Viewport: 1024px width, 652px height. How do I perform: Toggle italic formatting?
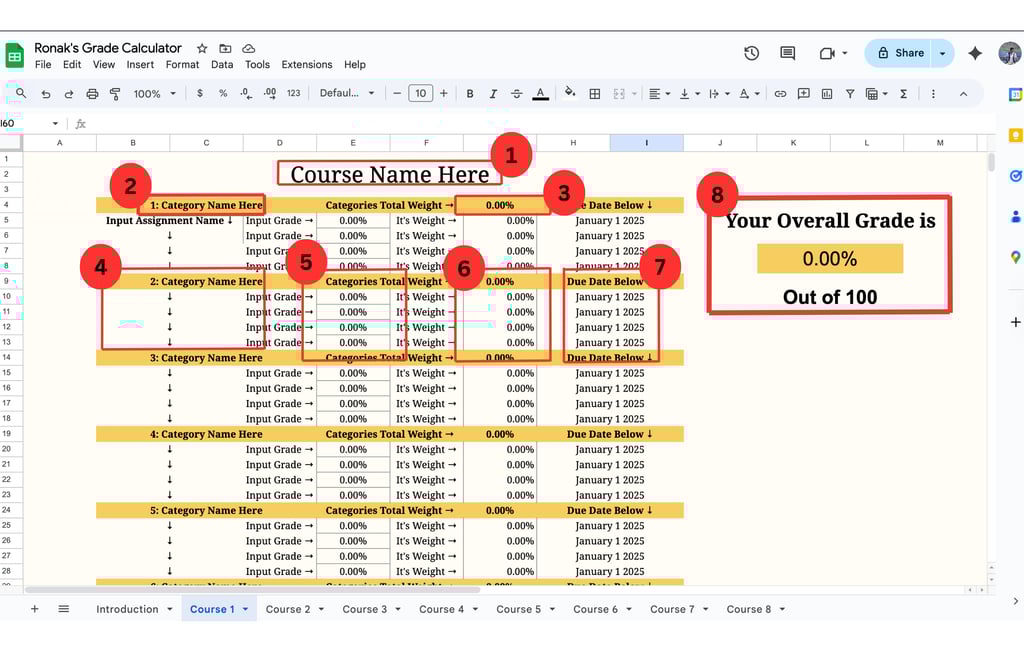493,94
